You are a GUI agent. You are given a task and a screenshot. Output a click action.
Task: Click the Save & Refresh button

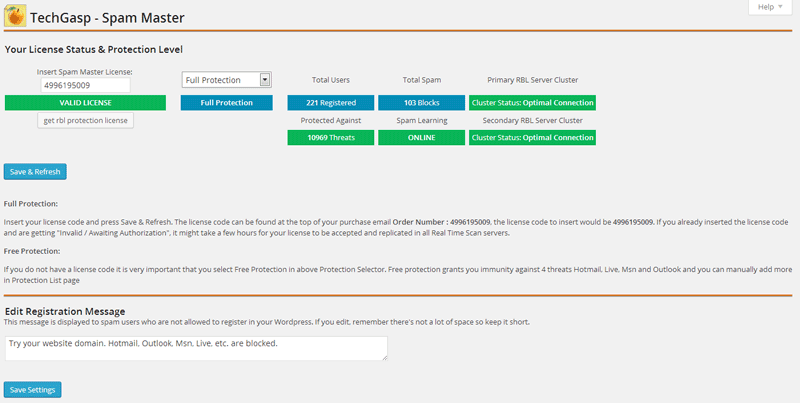35,172
